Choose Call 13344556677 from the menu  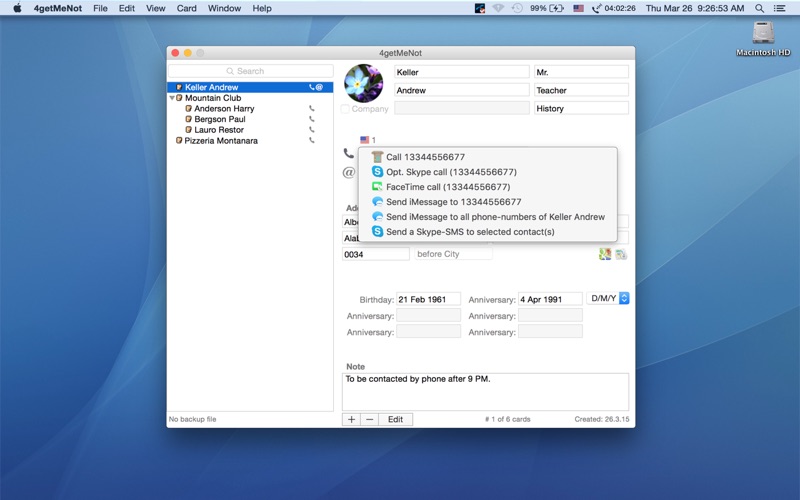coord(488,157)
